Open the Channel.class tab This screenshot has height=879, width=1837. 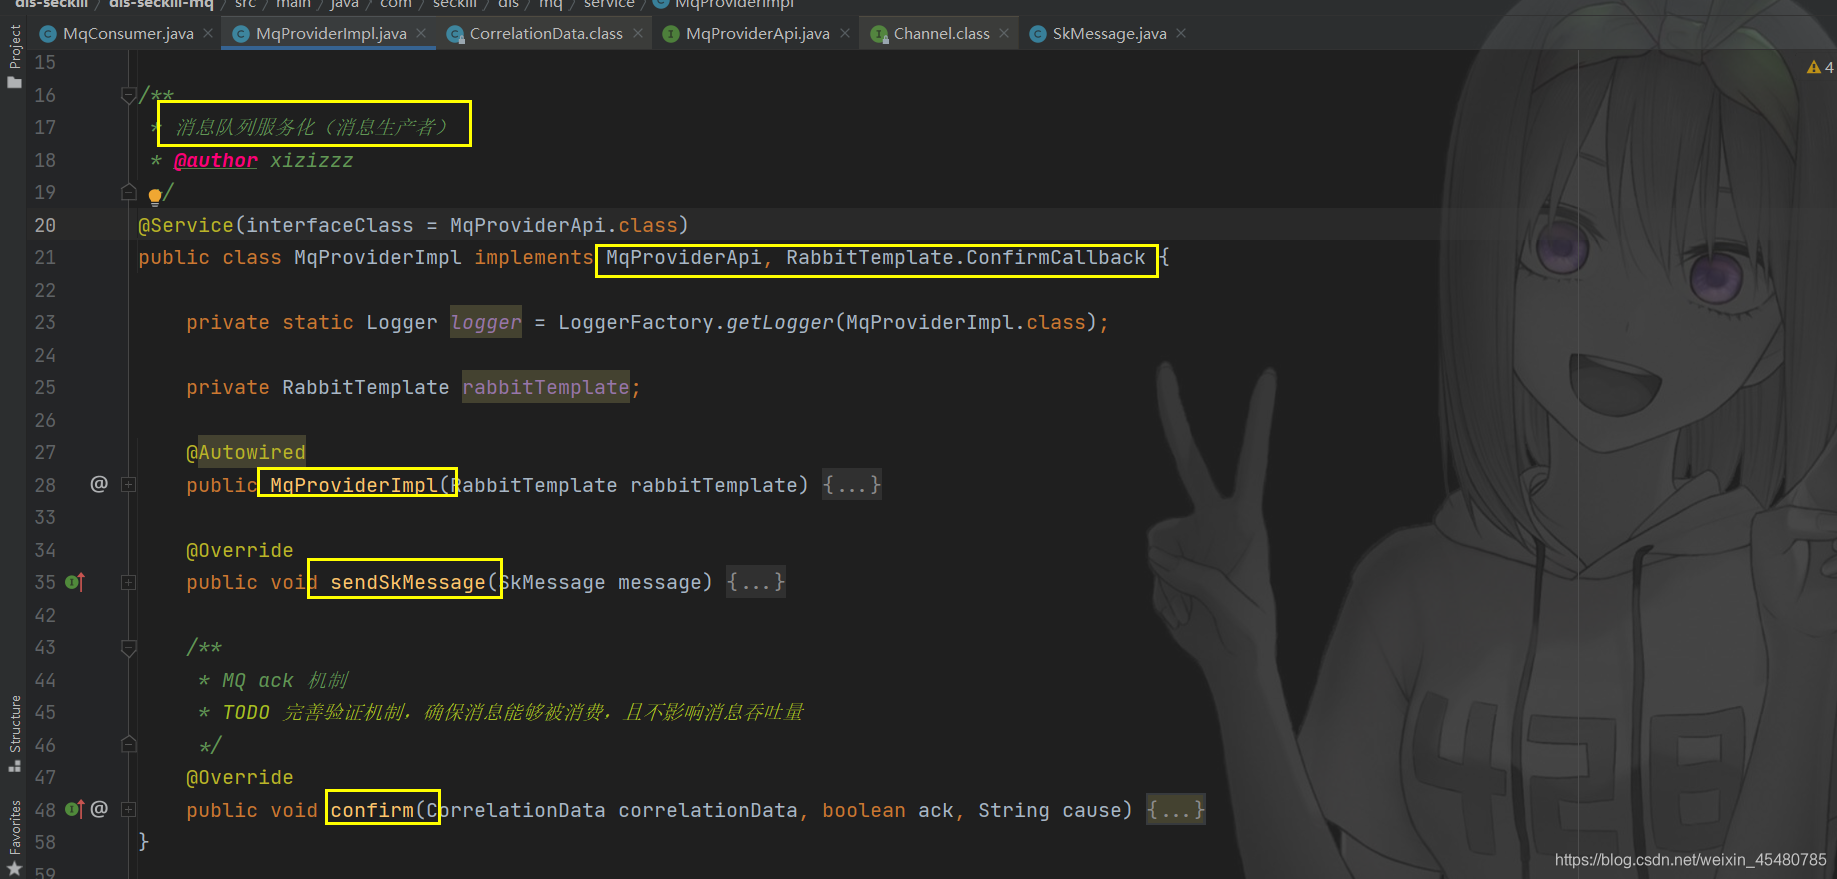pos(941,34)
